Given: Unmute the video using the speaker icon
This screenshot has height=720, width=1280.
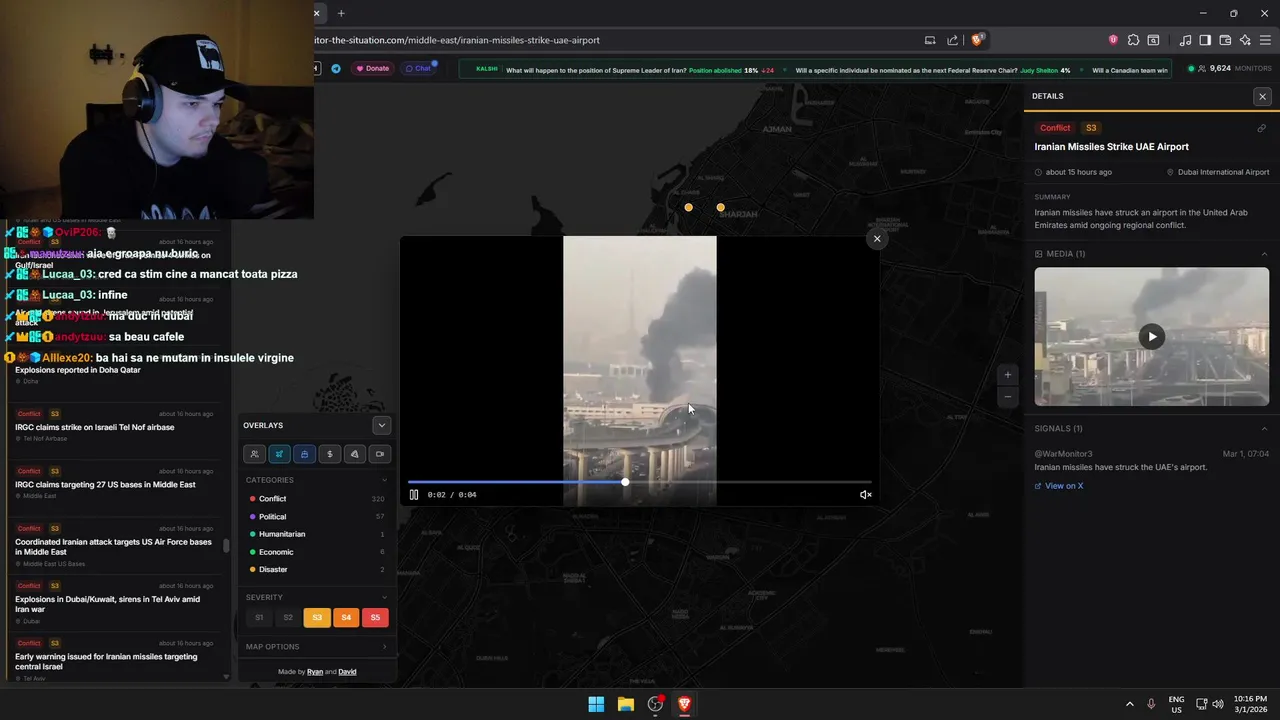Looking at the screenshot, I should coord(866,495).
